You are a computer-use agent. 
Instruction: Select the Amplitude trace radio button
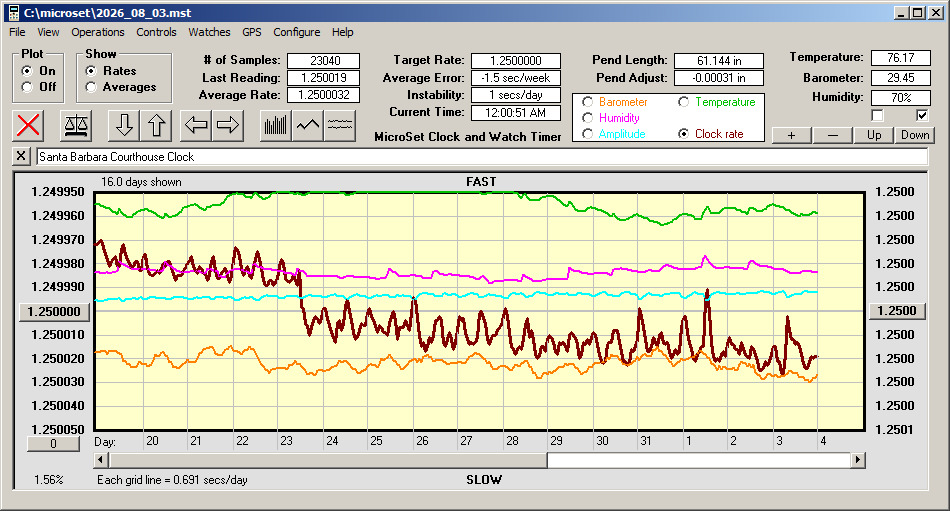pos(587,133)
